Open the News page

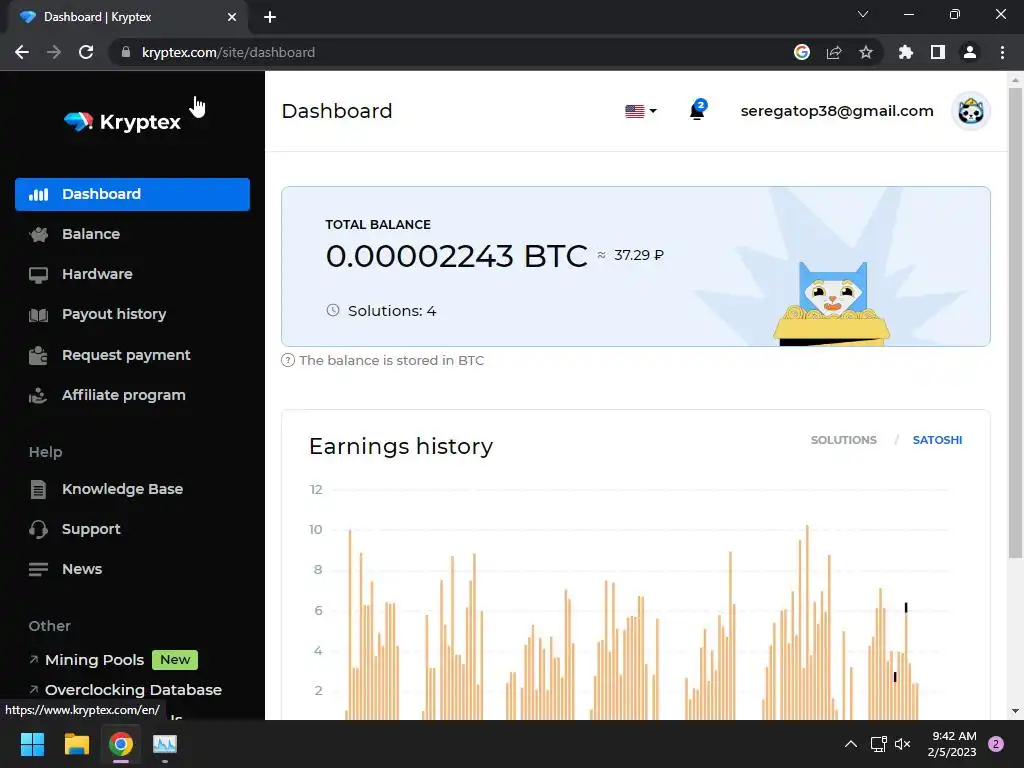coord(82,569)
